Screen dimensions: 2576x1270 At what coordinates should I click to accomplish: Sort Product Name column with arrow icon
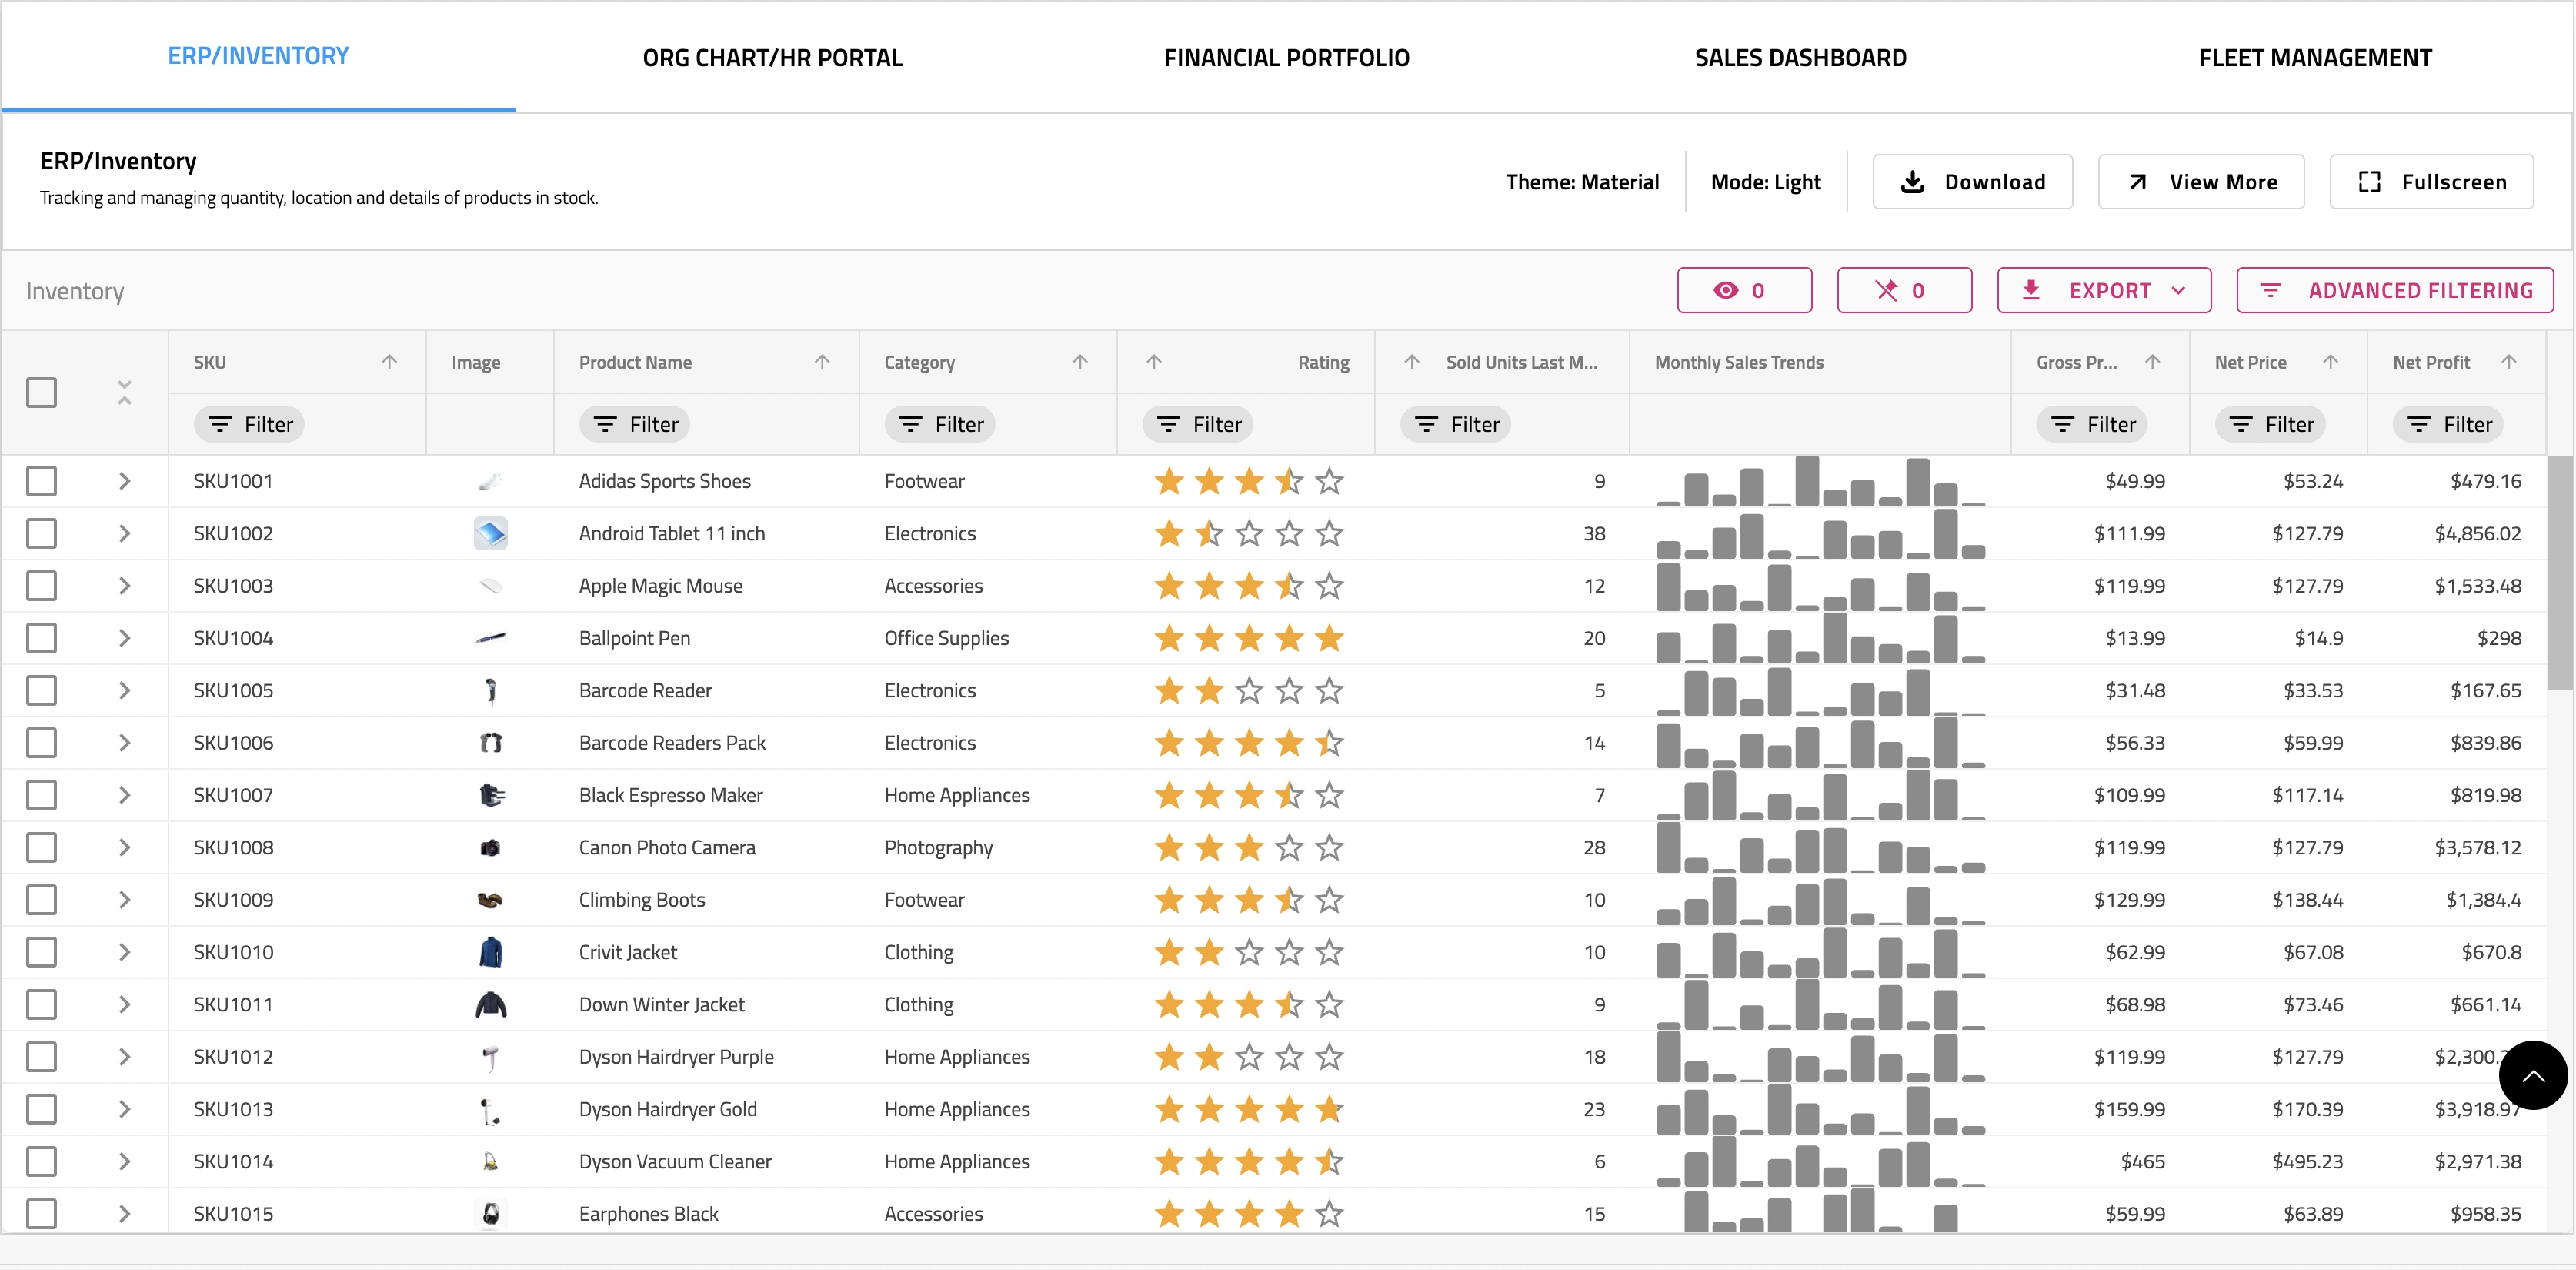click(822, 362)
